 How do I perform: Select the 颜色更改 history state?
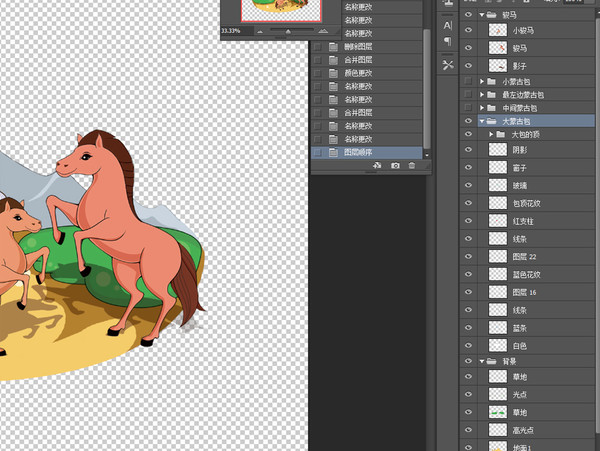(367, 73)
